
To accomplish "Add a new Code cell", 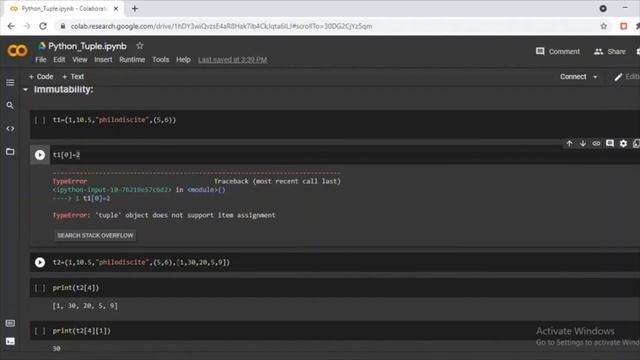I will click(x=41, y=77).
